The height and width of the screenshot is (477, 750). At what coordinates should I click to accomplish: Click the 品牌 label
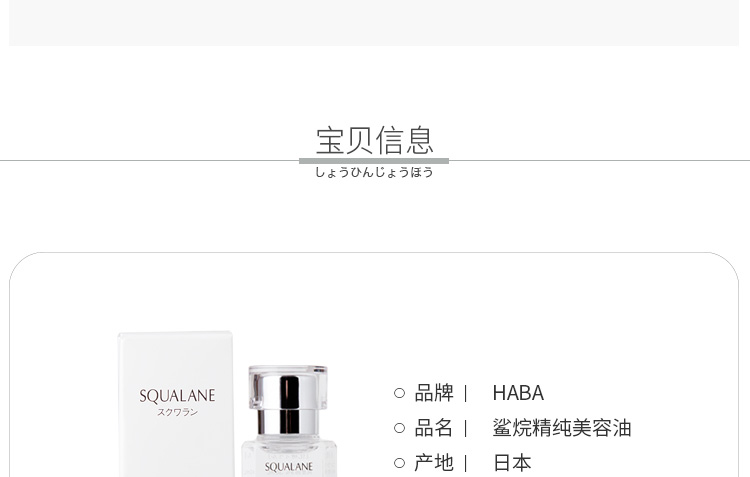pyautogui.click(x=434, y=393)
